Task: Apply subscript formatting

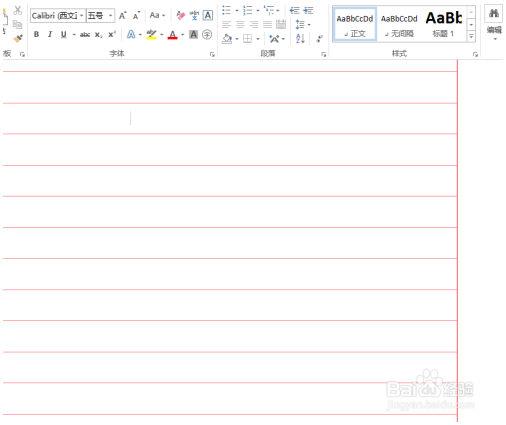Action: [x=99, y=35]
